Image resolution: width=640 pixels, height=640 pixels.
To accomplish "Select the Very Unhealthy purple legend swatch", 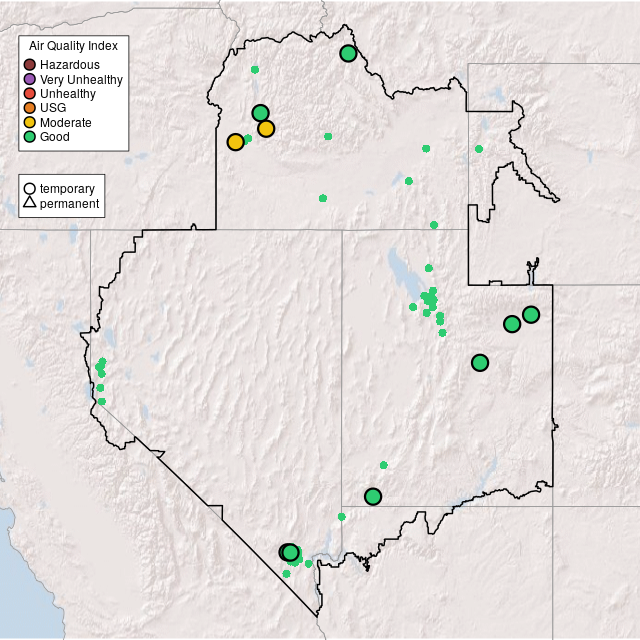I will pos(30,79).
